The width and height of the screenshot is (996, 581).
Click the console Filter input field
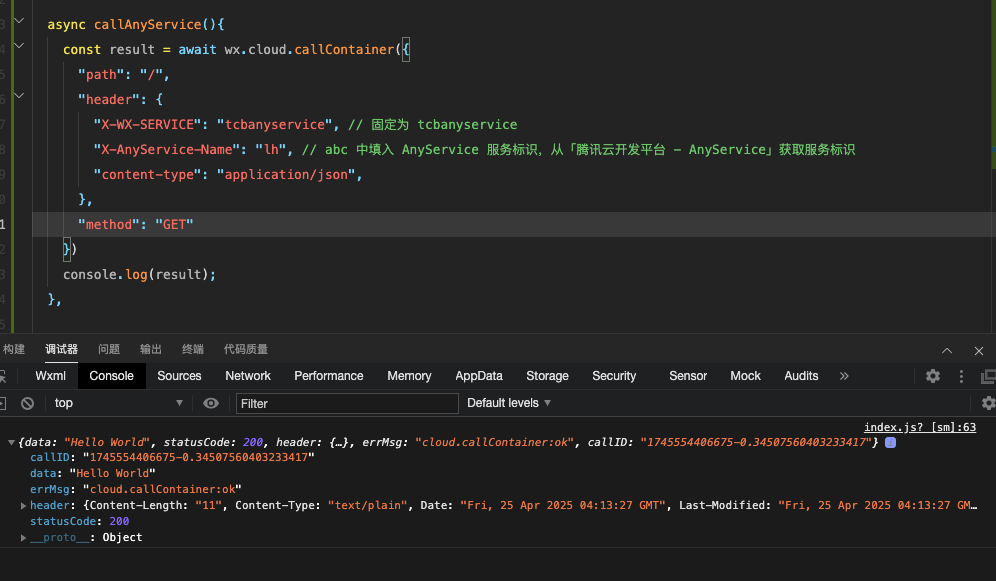347,403
